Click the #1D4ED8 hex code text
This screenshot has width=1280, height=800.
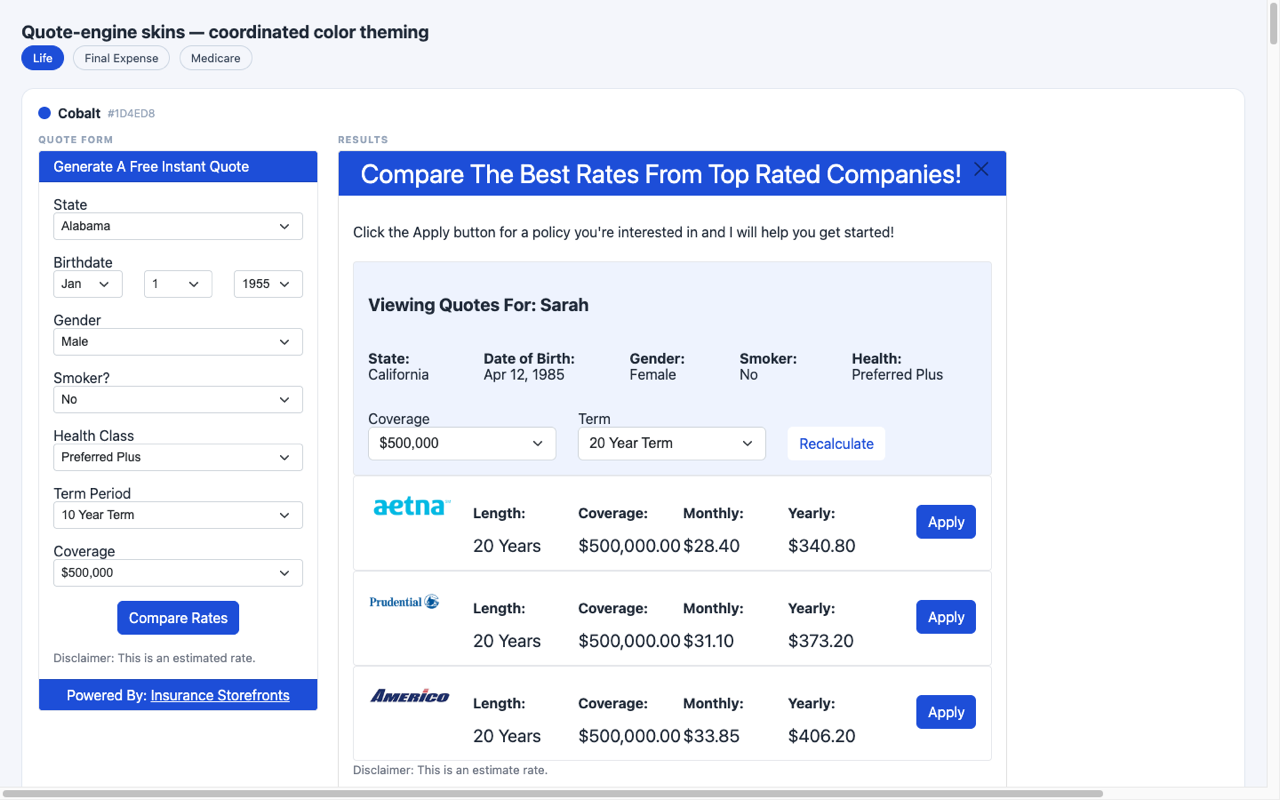tap(131, 114)
